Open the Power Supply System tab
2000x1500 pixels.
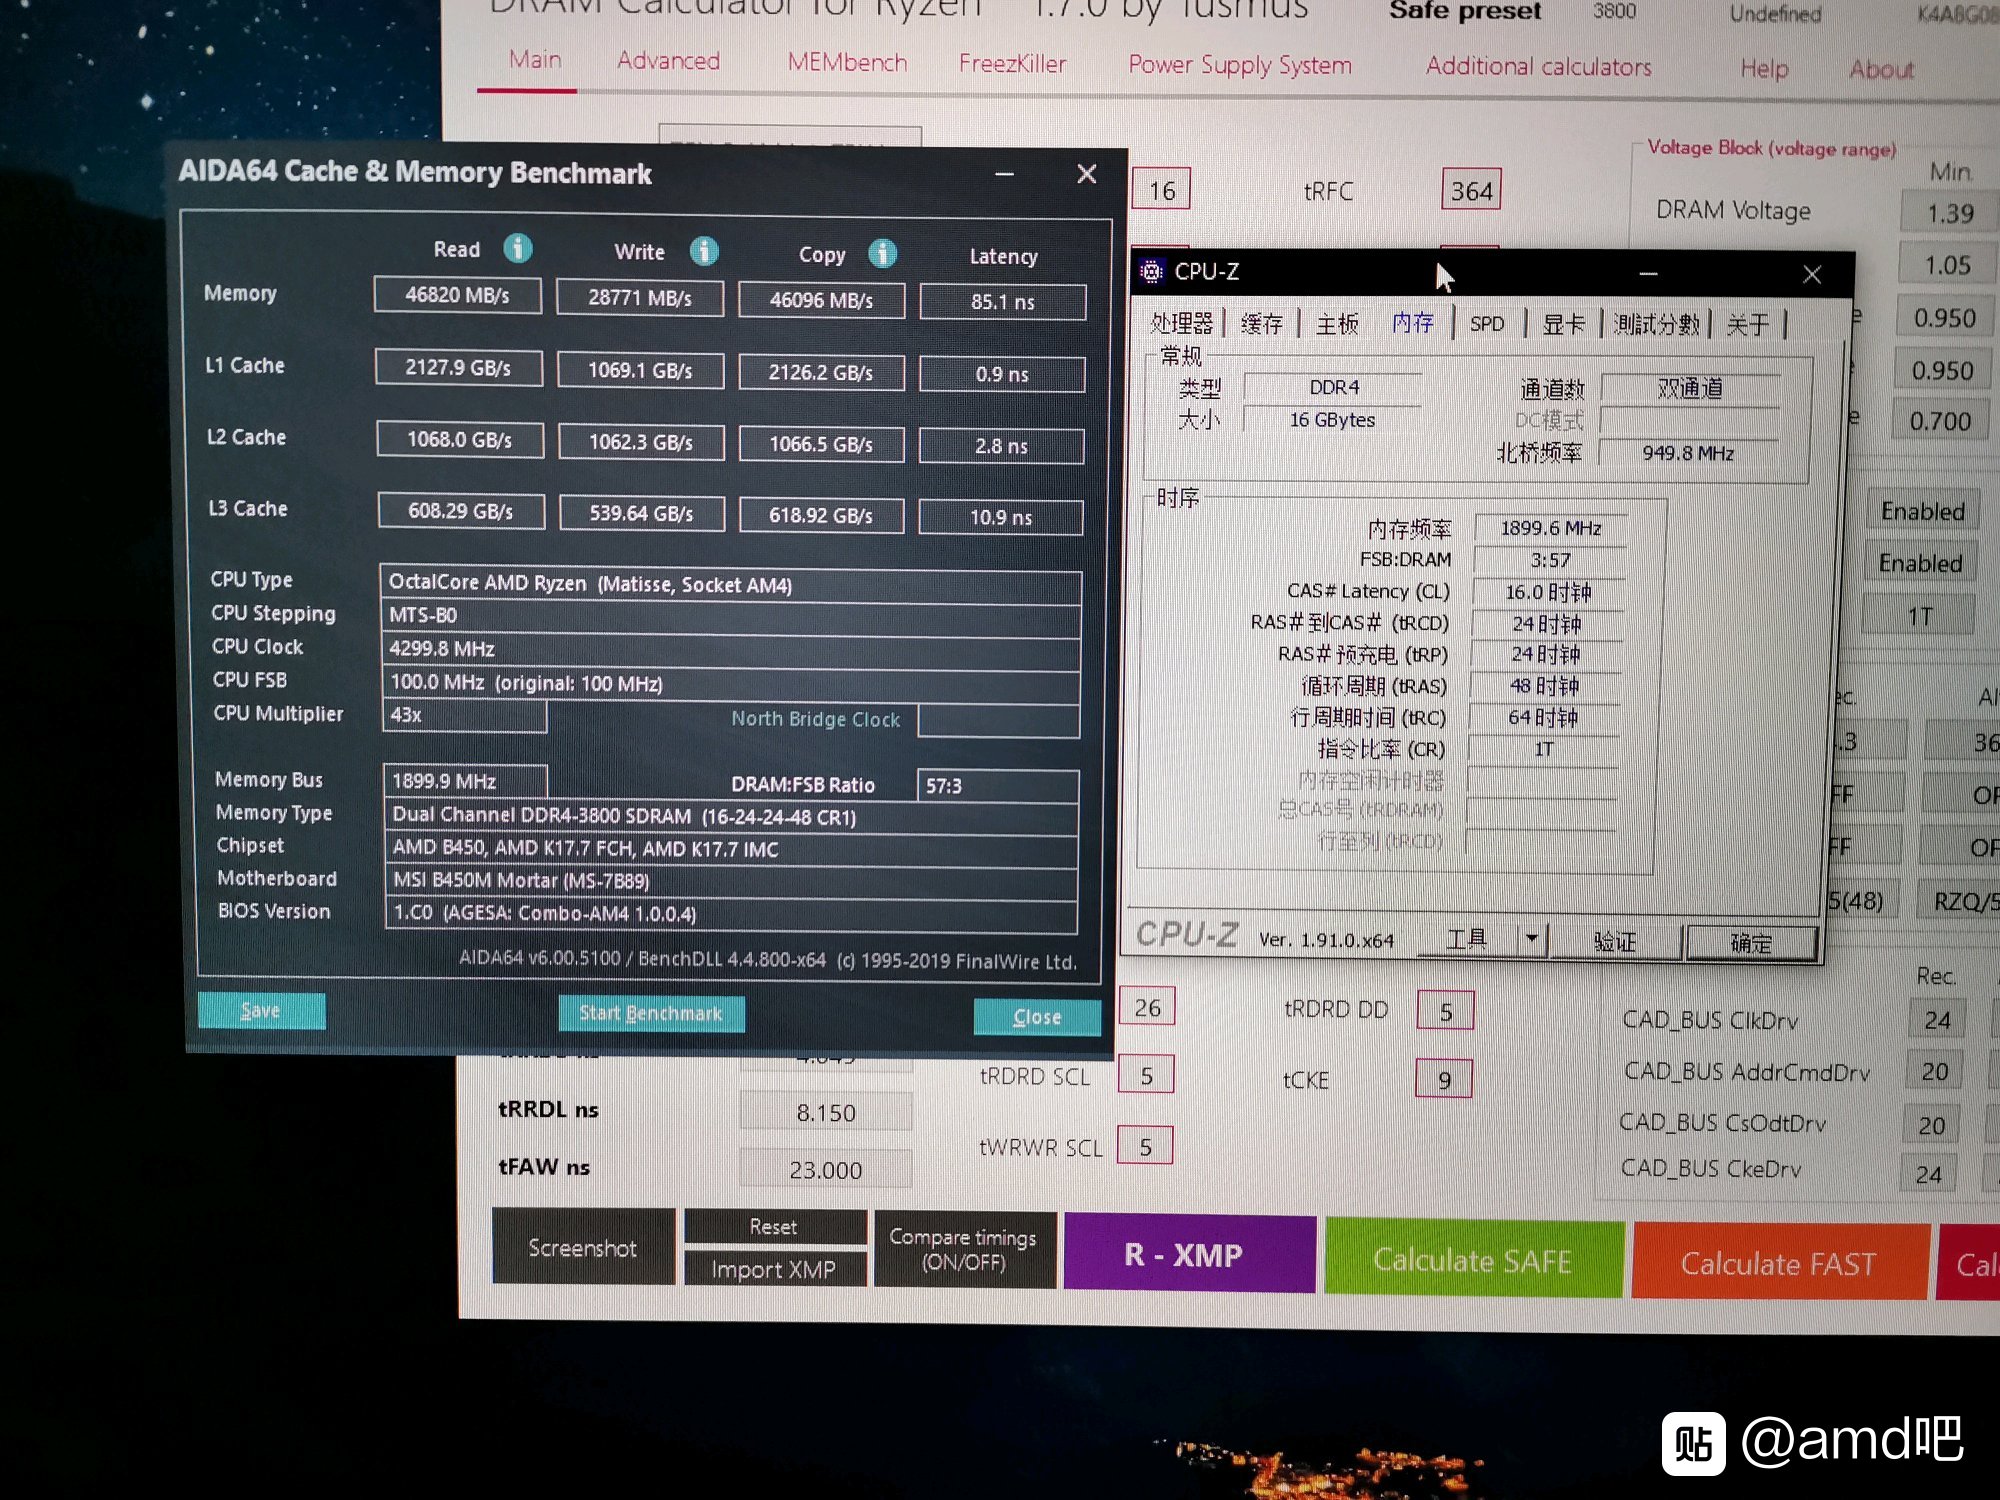[x=1239, y=66]
